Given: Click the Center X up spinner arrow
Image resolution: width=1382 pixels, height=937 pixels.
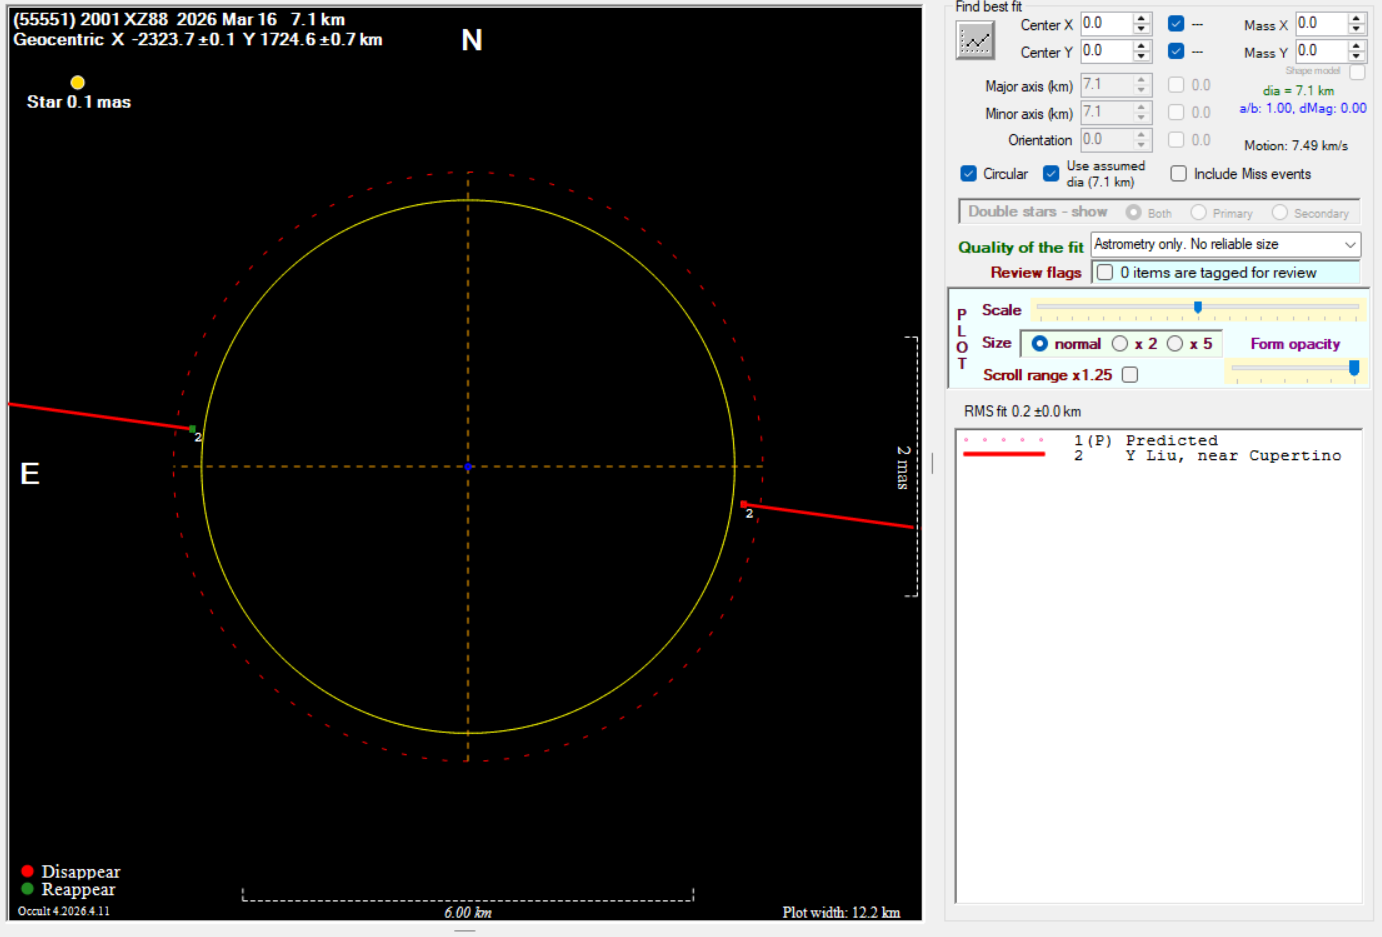Looking at the screenshot, I should pos(1141,18).
